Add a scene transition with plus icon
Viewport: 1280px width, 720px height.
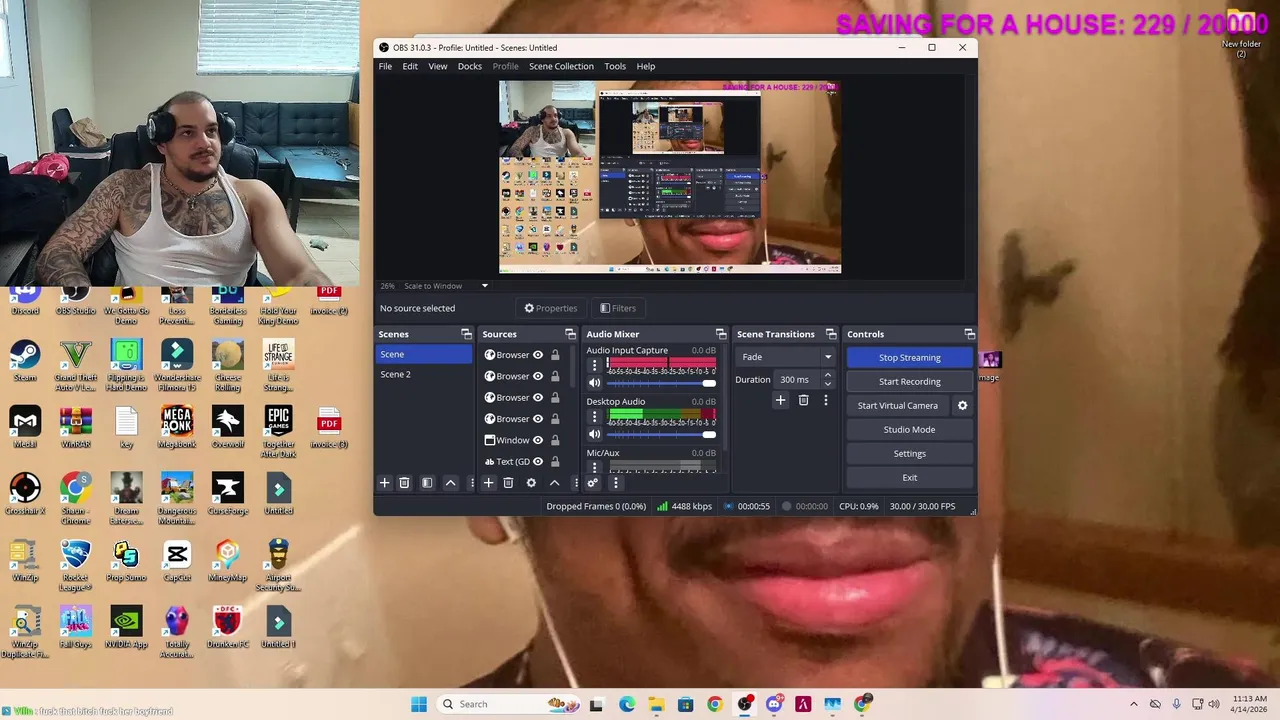[x=781, y=400]
